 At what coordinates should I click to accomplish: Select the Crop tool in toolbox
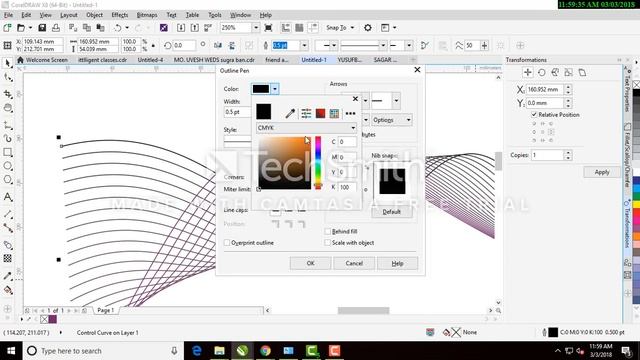8,94
